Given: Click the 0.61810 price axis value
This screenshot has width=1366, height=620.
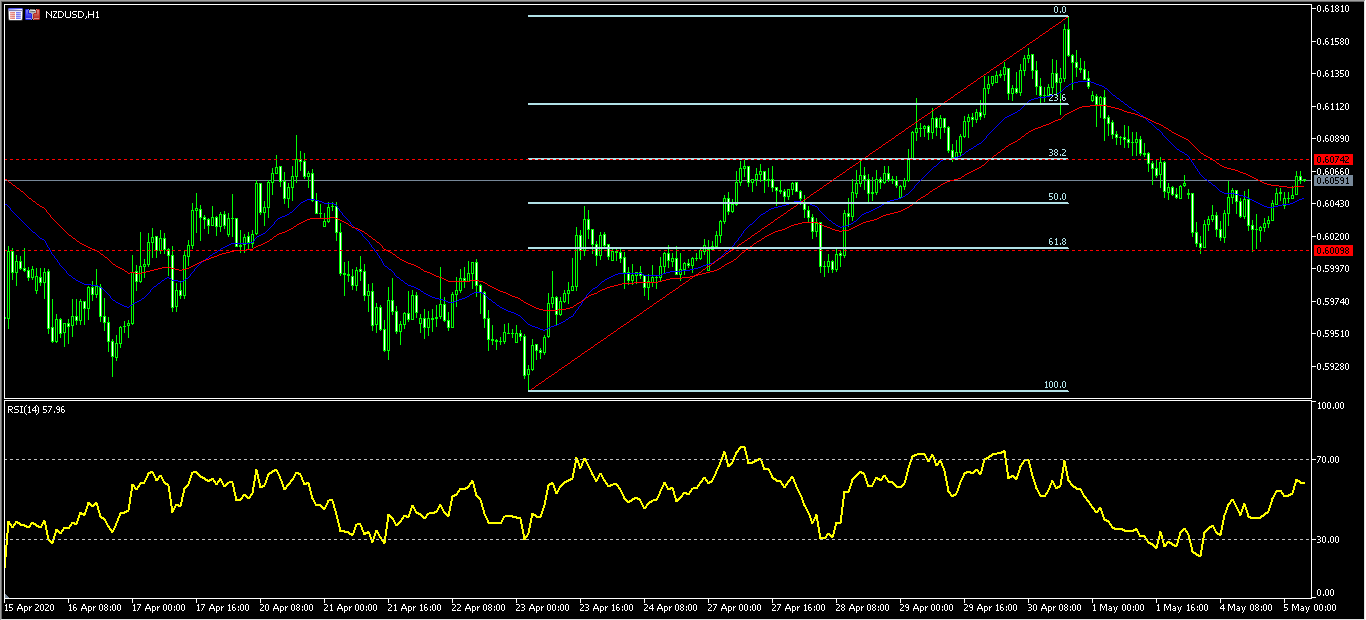Looking at the screenshot, I should tap(1334, 9).
